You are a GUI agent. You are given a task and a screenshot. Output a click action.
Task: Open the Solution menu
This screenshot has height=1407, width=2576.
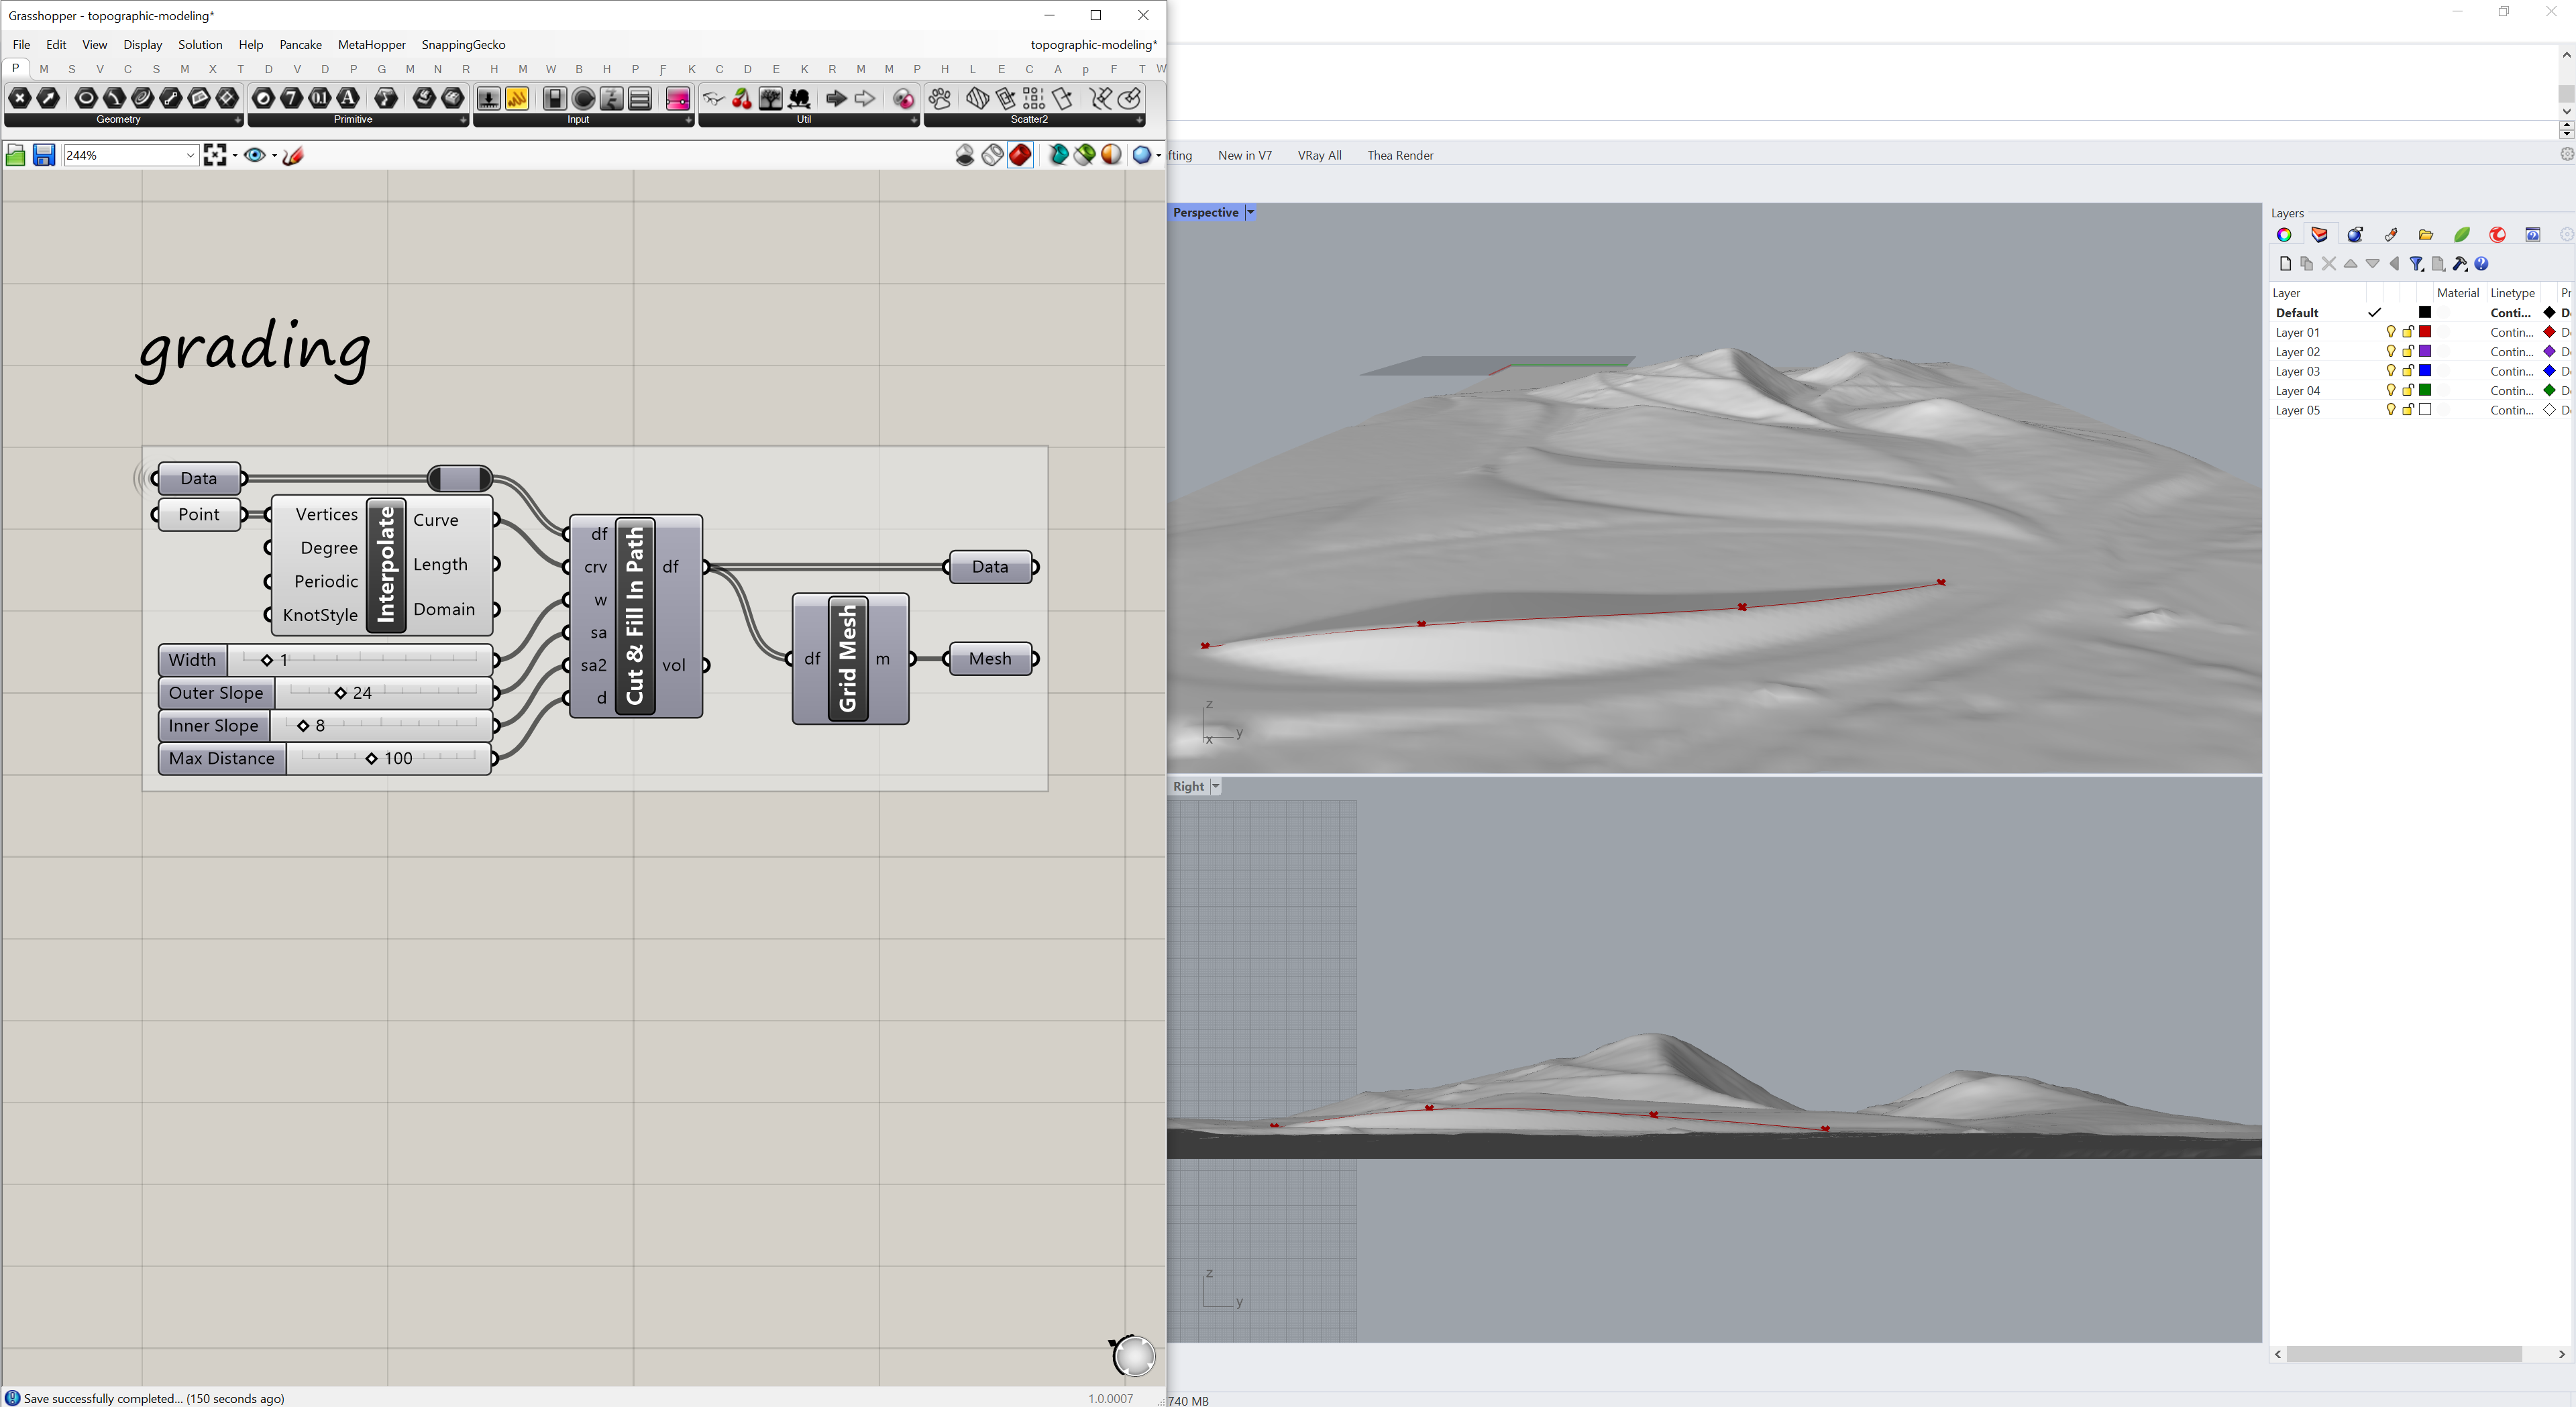[200, 45]
